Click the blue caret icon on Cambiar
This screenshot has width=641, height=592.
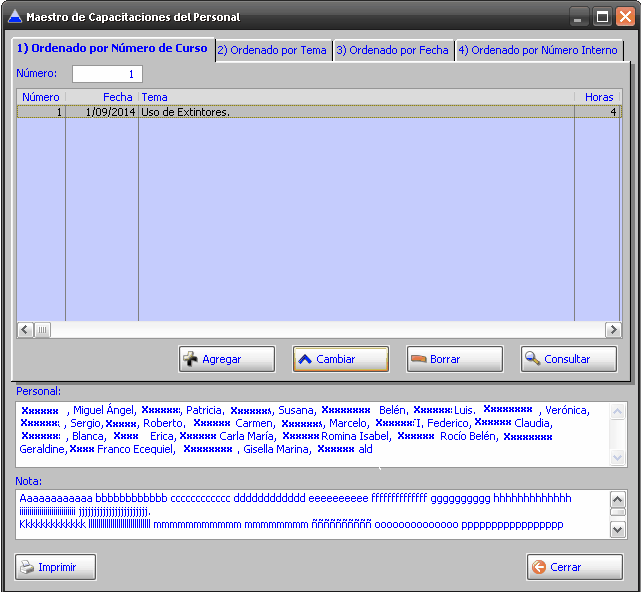(305, 359)
